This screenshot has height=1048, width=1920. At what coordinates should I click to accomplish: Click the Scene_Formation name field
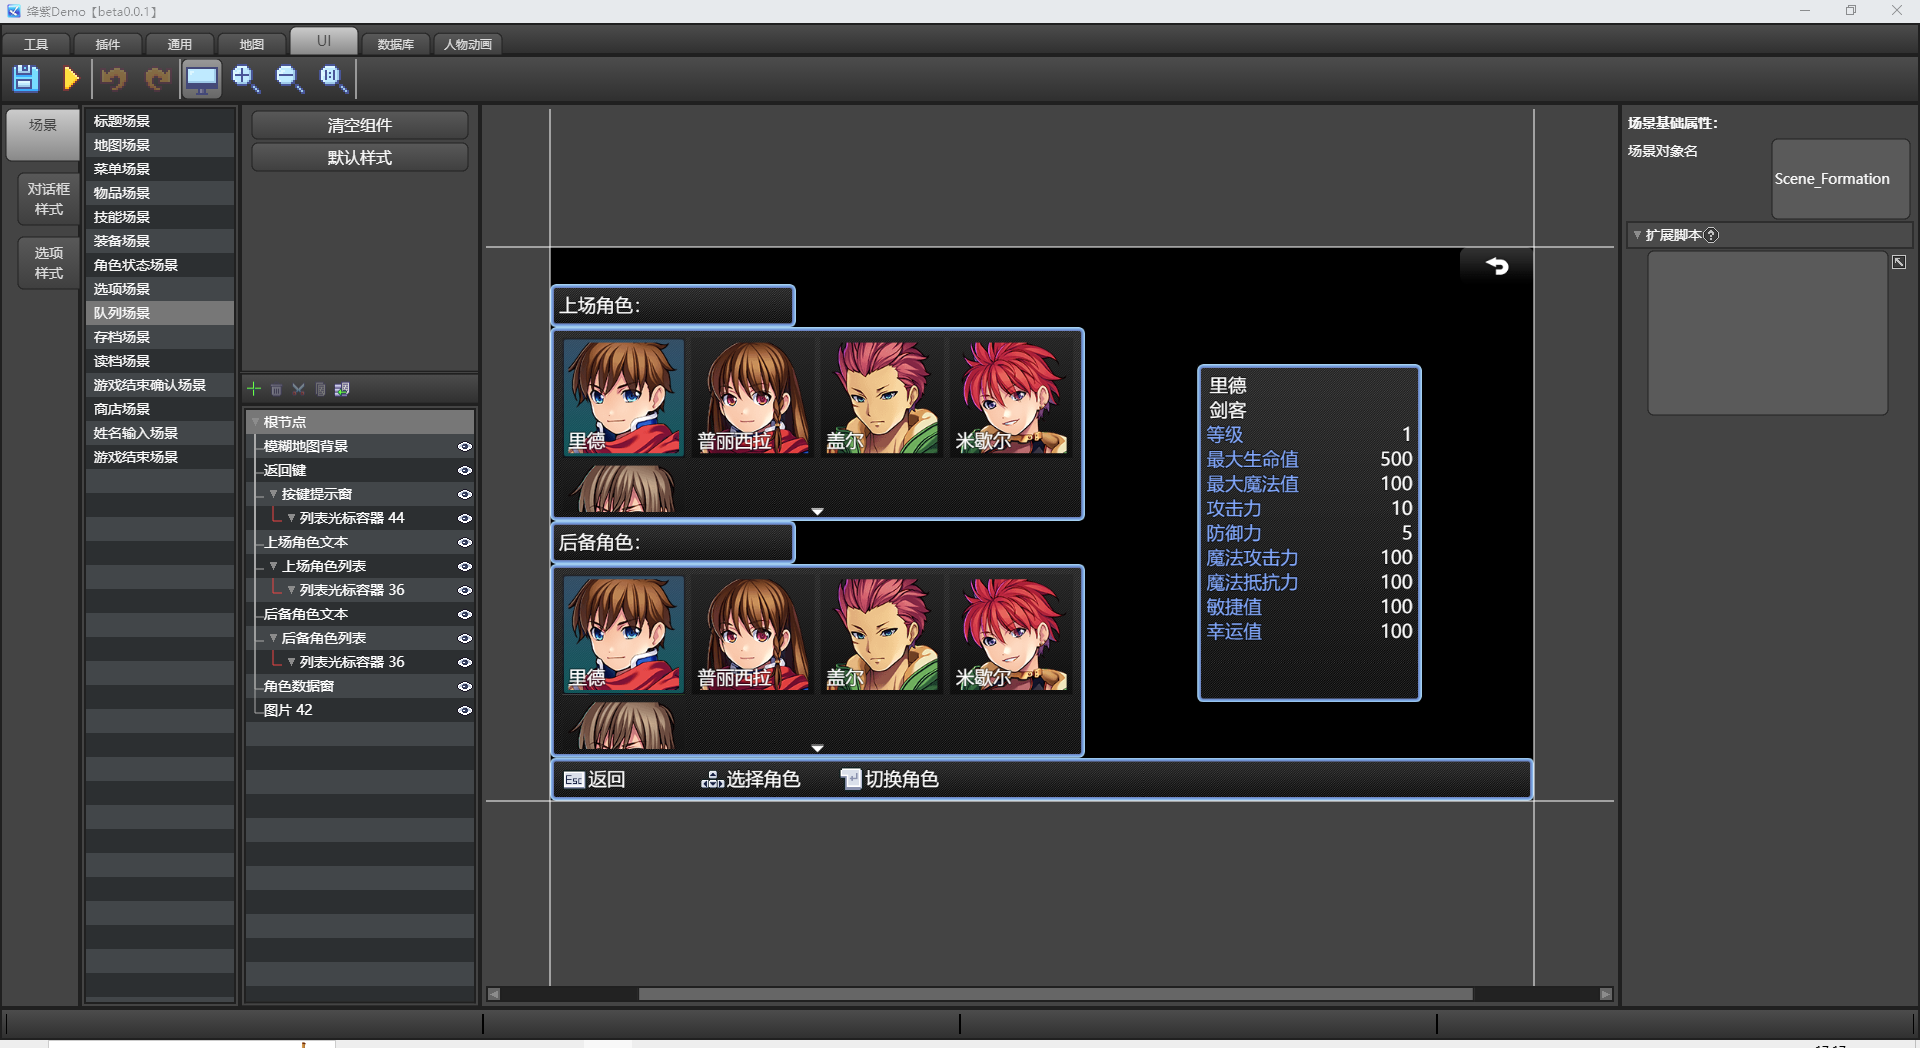(x=1840, y=179)
